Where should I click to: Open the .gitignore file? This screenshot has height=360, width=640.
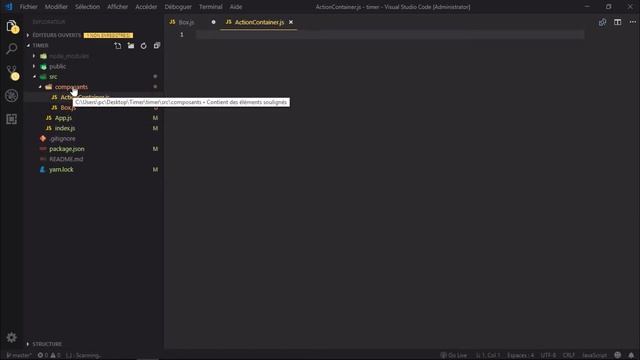point(62,139)
